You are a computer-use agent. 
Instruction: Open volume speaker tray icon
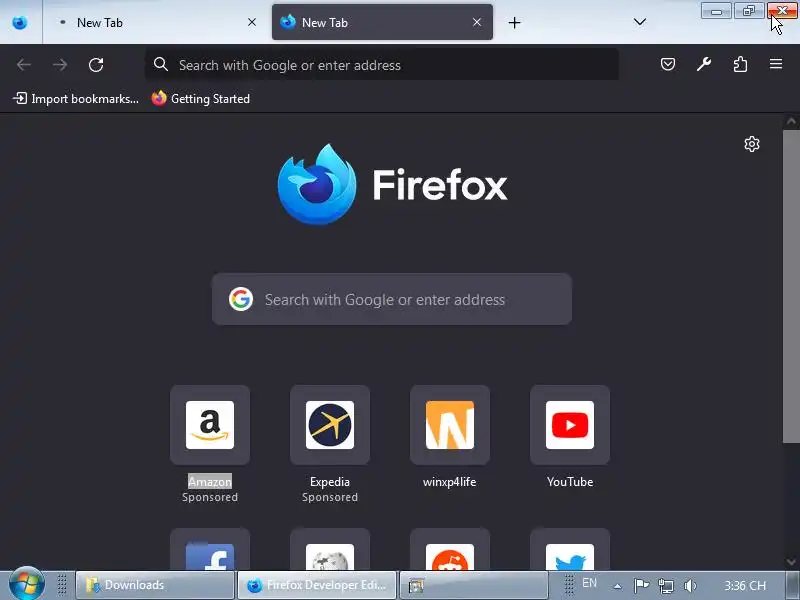click(690, 586)
